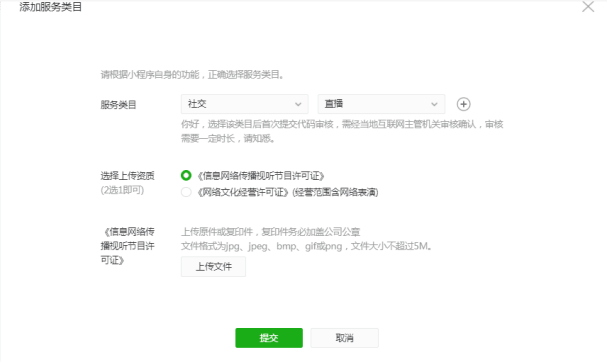Viewport: 607px width, 363px height.
Task: Select 《信息网络传播视听节目许可证》 radio option
Action: pyautogui.click(x=186, y=175)
